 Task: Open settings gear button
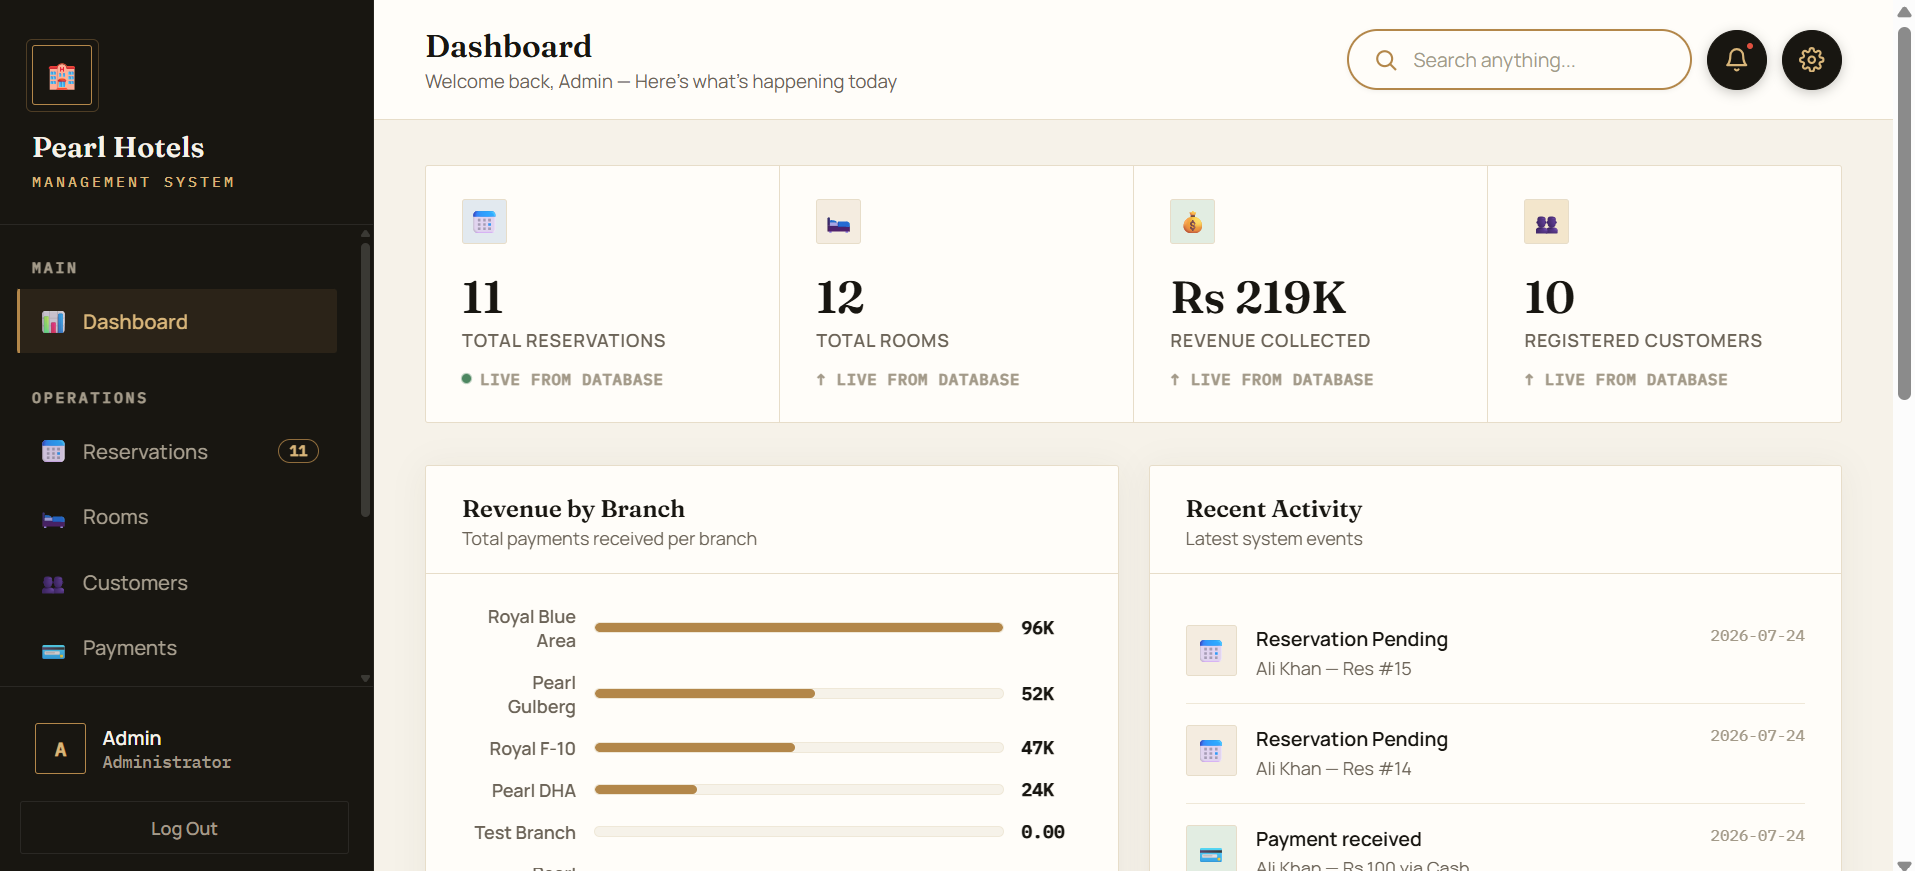point(1811,60)
